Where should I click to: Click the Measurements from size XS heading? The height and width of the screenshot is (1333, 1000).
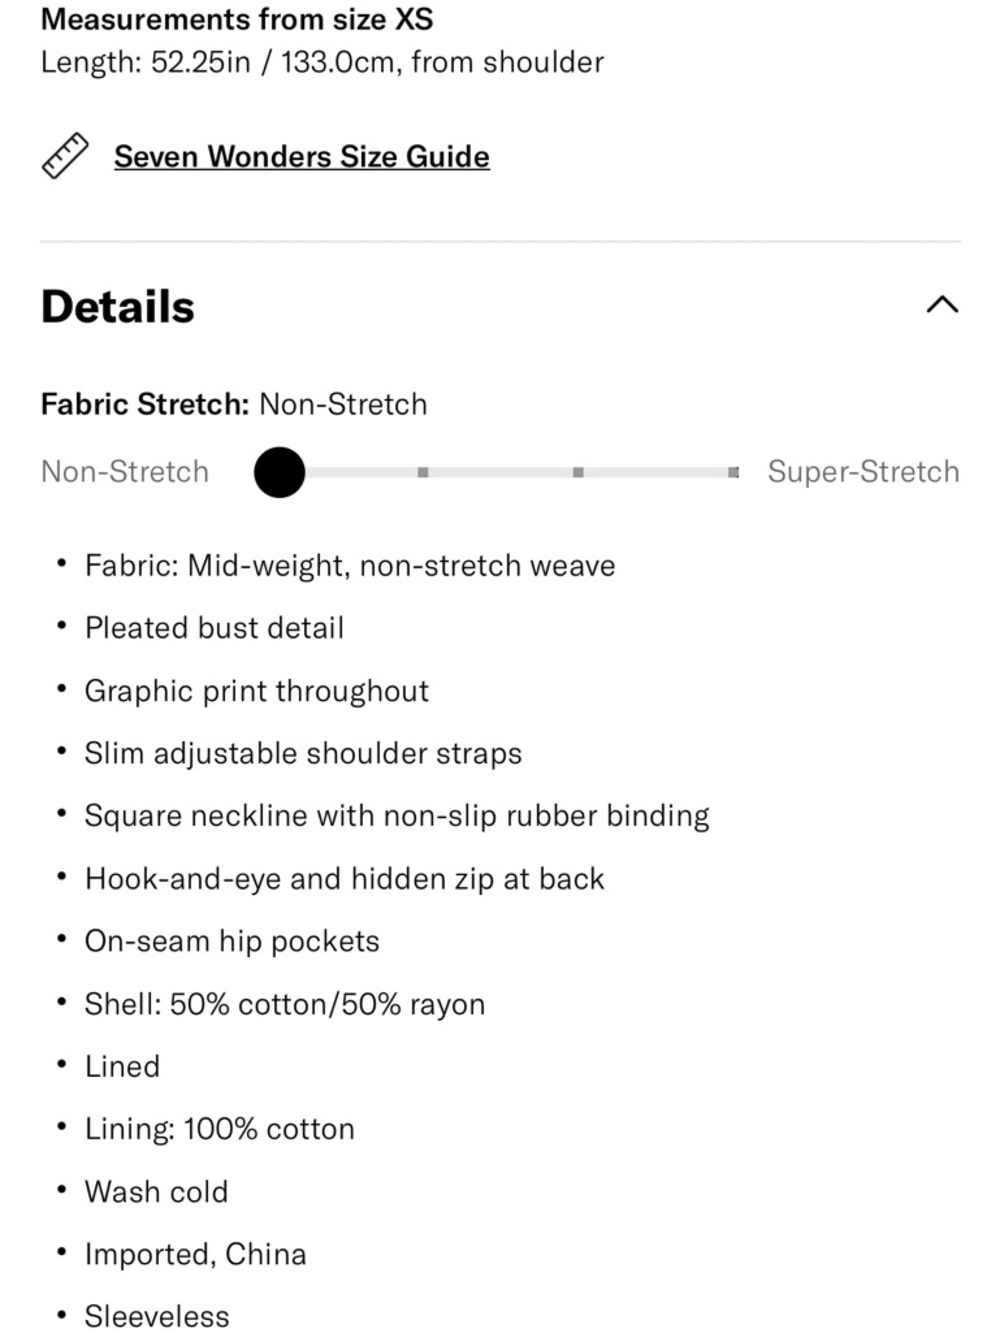(x=237, y=20)
